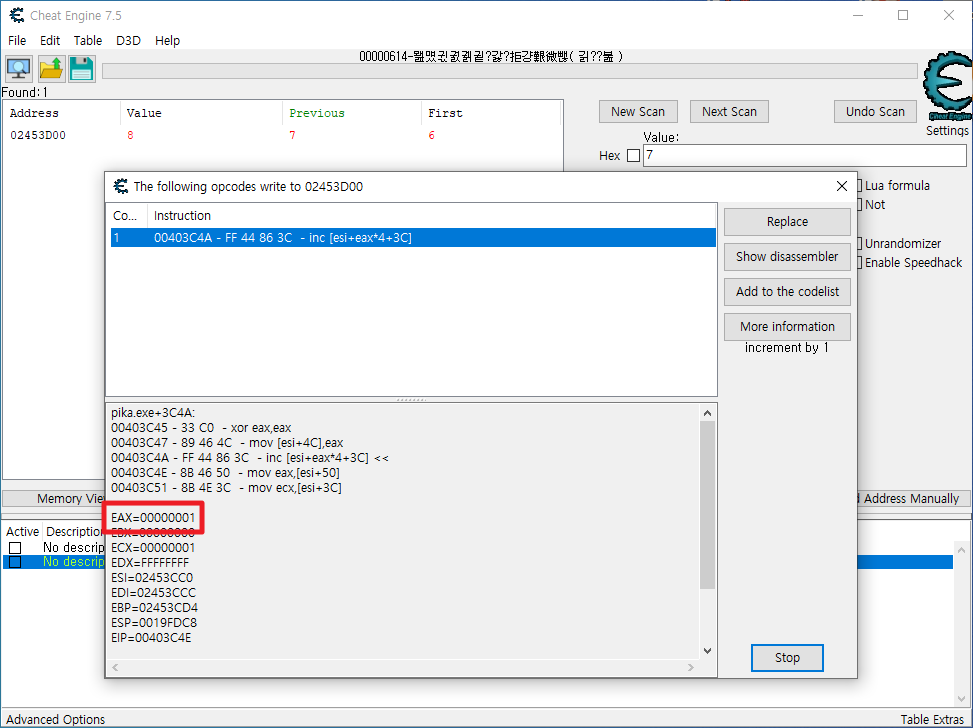Click the ESI=02453CC0 register line
This screenshot has width=973, height=728.
[152, 577]
